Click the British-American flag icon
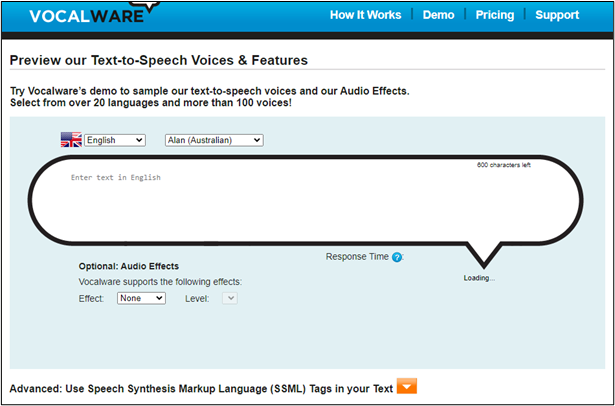615x406 pixels. (x=71, y=140)
